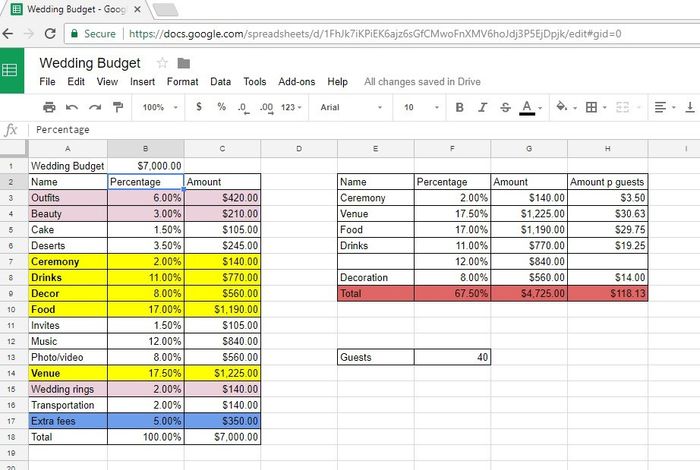Image resolution: width=700 pixels, height=470 pixels.
Task: Format as currency with dollar icon
Action: coord(199,107)
